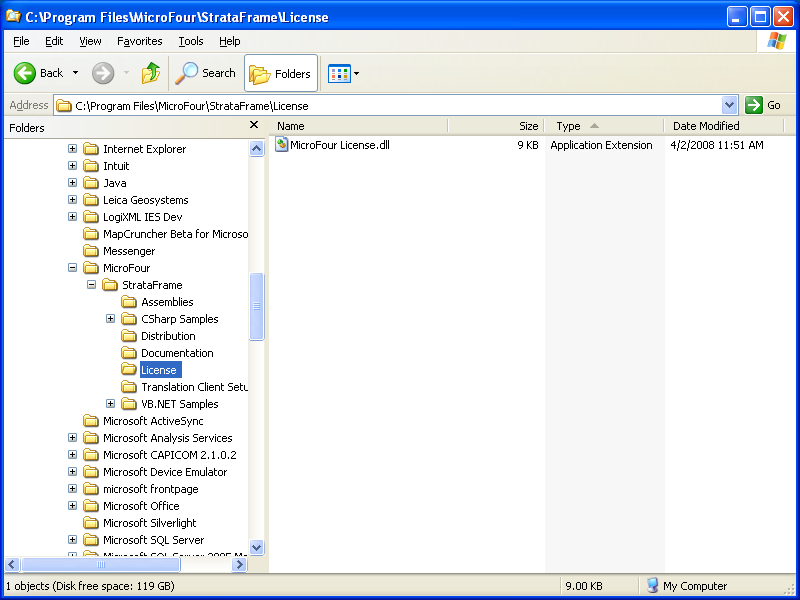The width and height of the screenshot is (800, 600).
Task: Click the Forward arrow icon
Action: (x=102, y=73)
